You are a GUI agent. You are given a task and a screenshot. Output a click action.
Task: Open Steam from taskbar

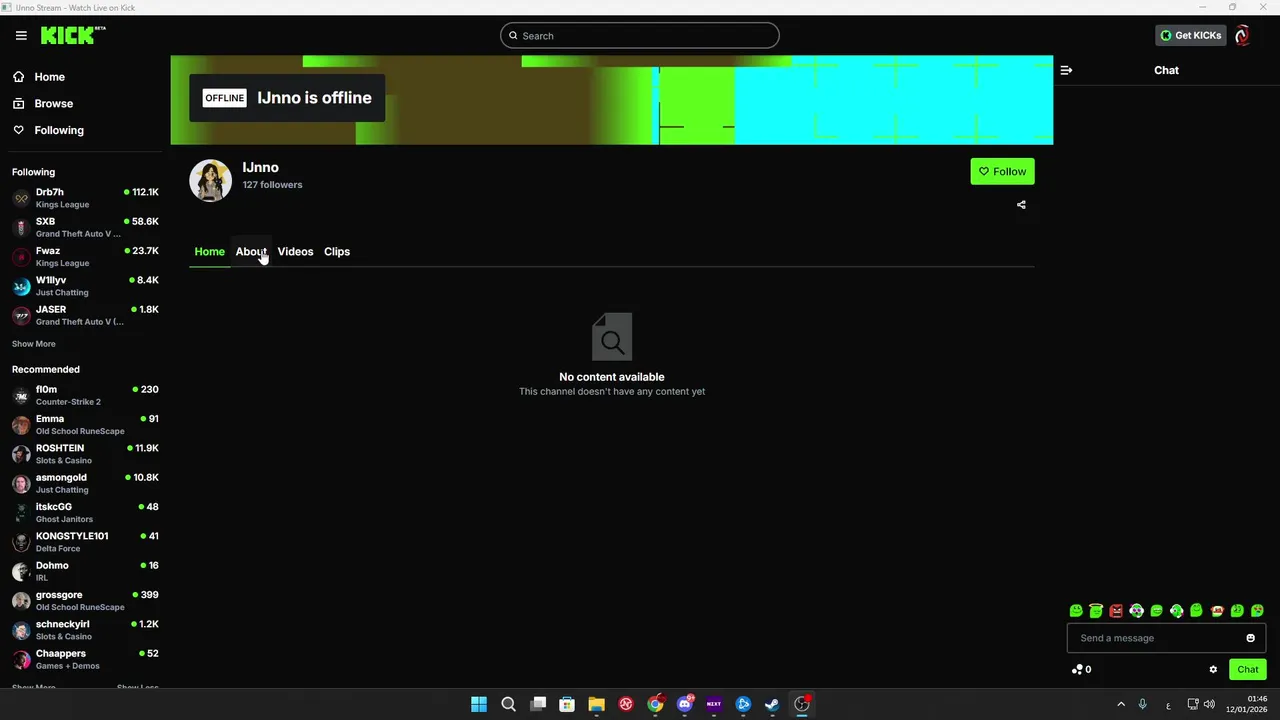coord(772,704)
